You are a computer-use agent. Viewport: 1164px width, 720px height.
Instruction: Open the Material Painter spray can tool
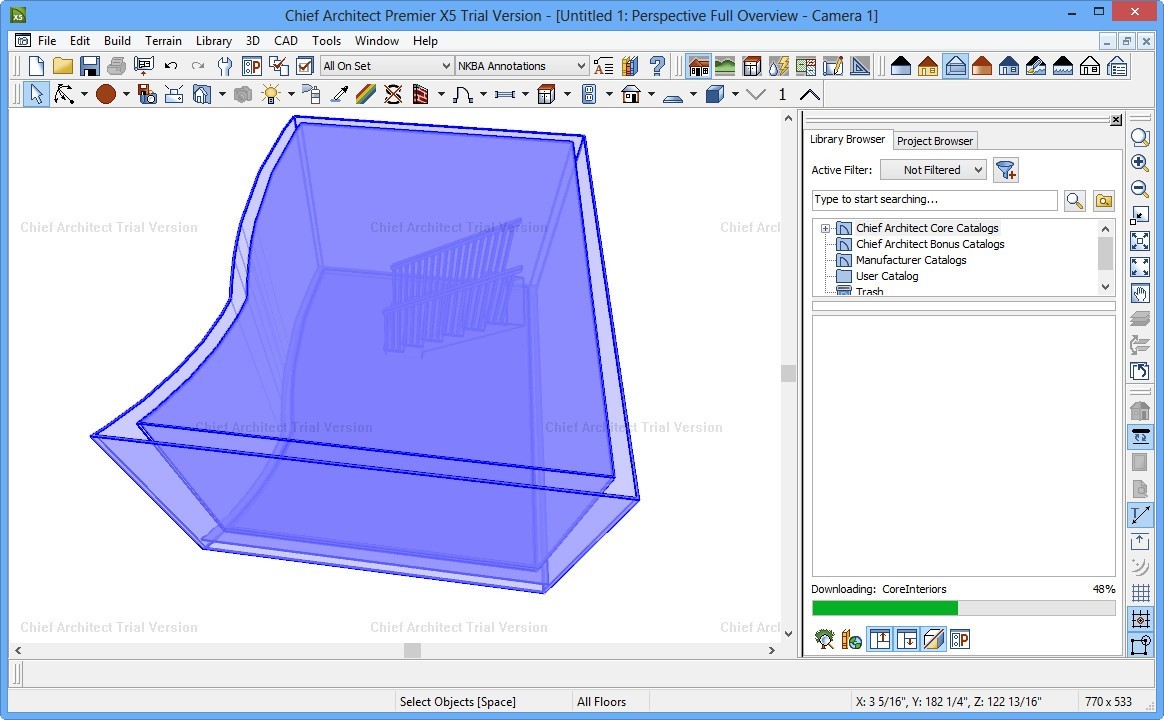pos(311,94)
